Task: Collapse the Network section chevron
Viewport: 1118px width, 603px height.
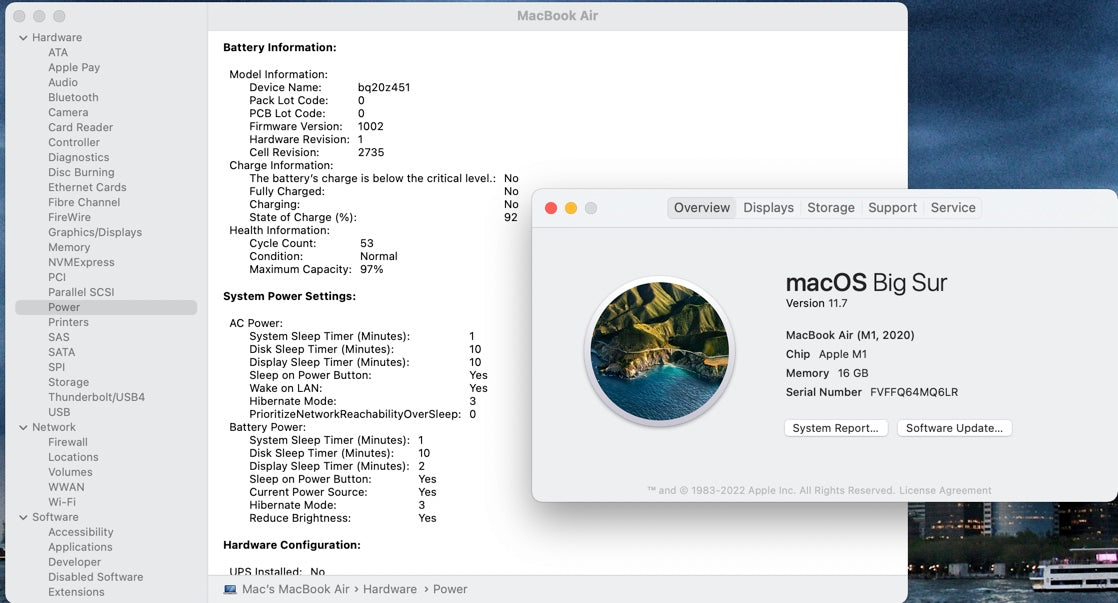Action: pyautogui.click(x=23, y=427)
